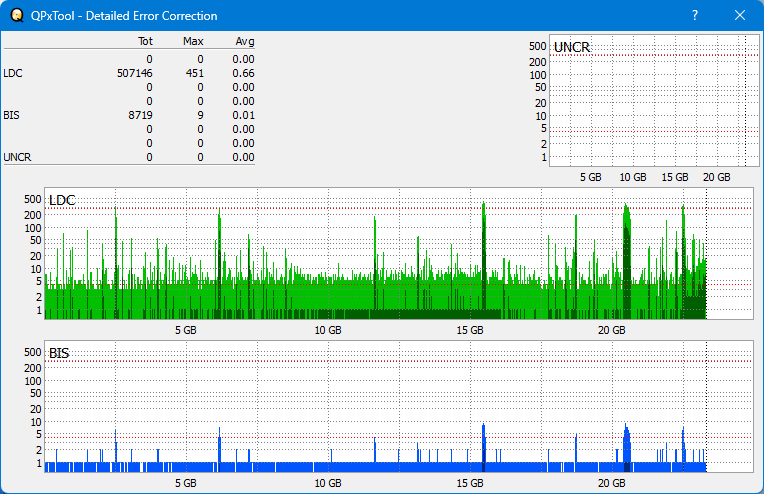Select the LDC max value 451
This screenshot has height=494, width=764.
[194, 73]
